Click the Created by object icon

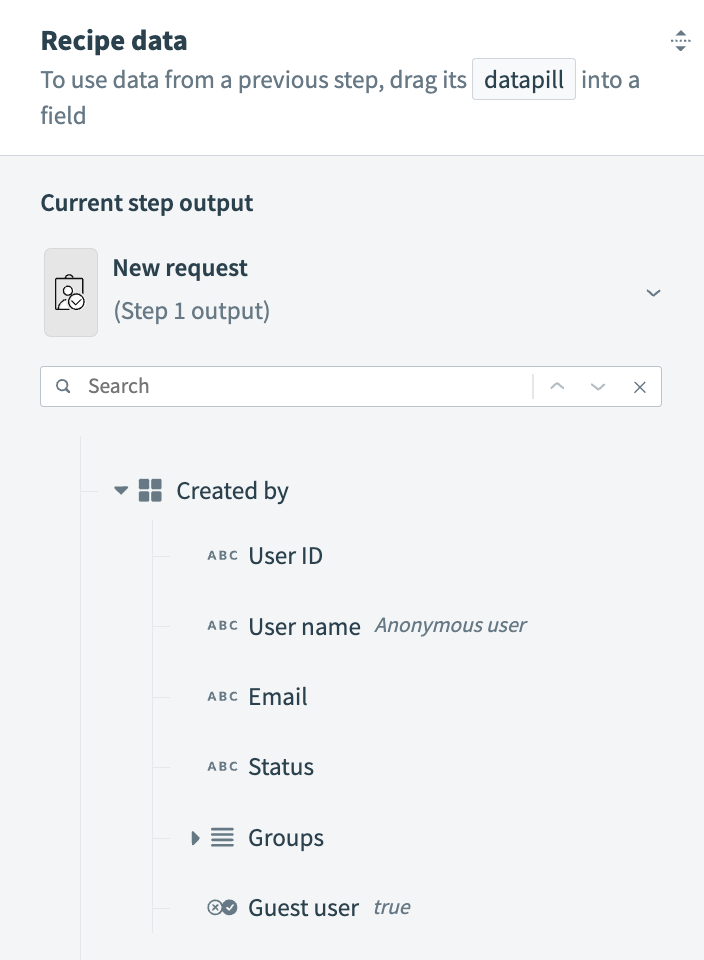pyautogui.click(x=150, y=491)
